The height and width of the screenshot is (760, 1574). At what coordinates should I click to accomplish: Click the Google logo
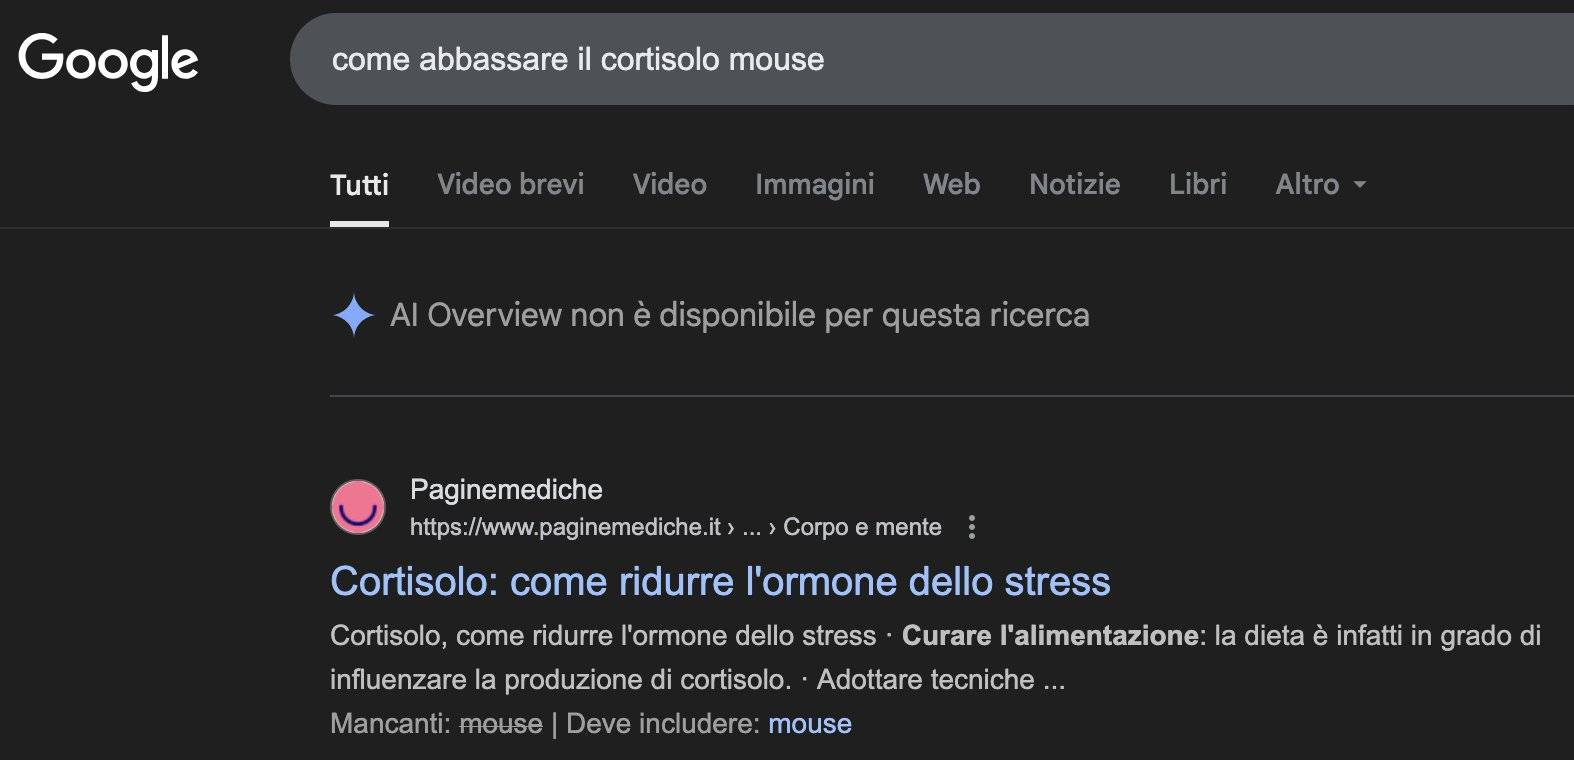click(x=108, y=60)
